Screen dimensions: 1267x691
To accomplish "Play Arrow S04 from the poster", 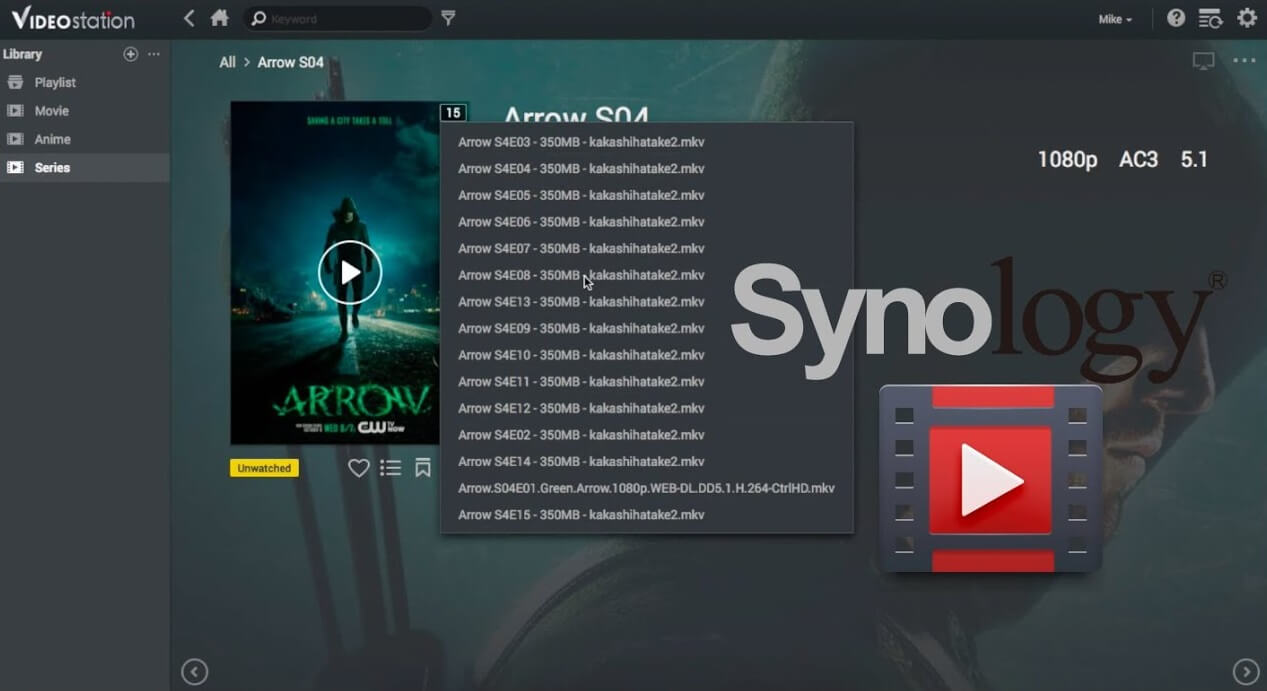I will (350, 272).
